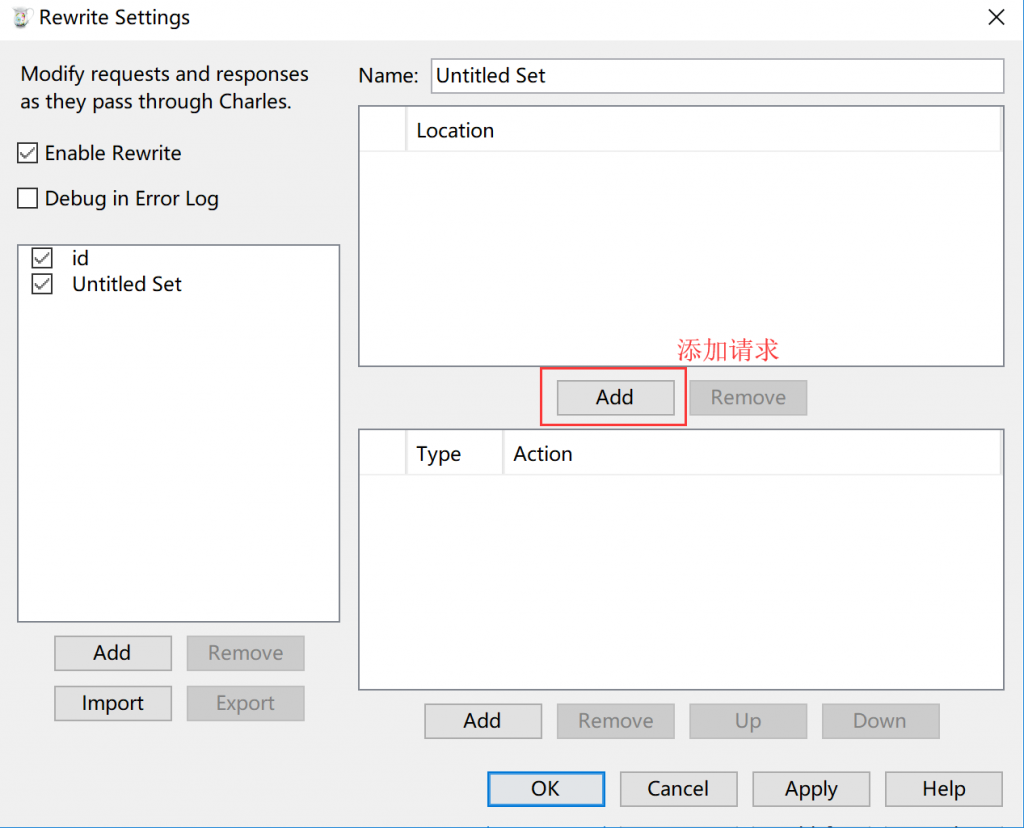Select the 'Untitled Set' entry in the list
The image size is (1024, 828).
pyautogui.click(x=127, y=284)
